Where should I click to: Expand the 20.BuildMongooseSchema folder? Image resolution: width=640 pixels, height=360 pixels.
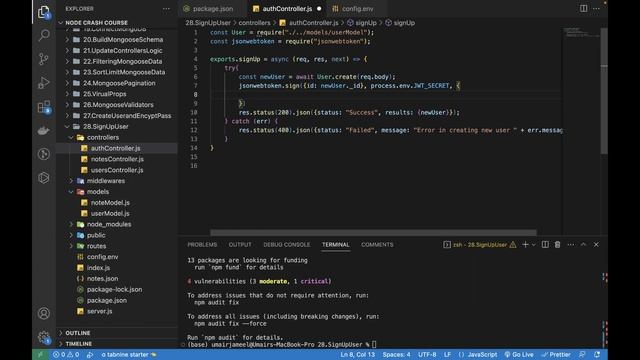coord(117,40)
